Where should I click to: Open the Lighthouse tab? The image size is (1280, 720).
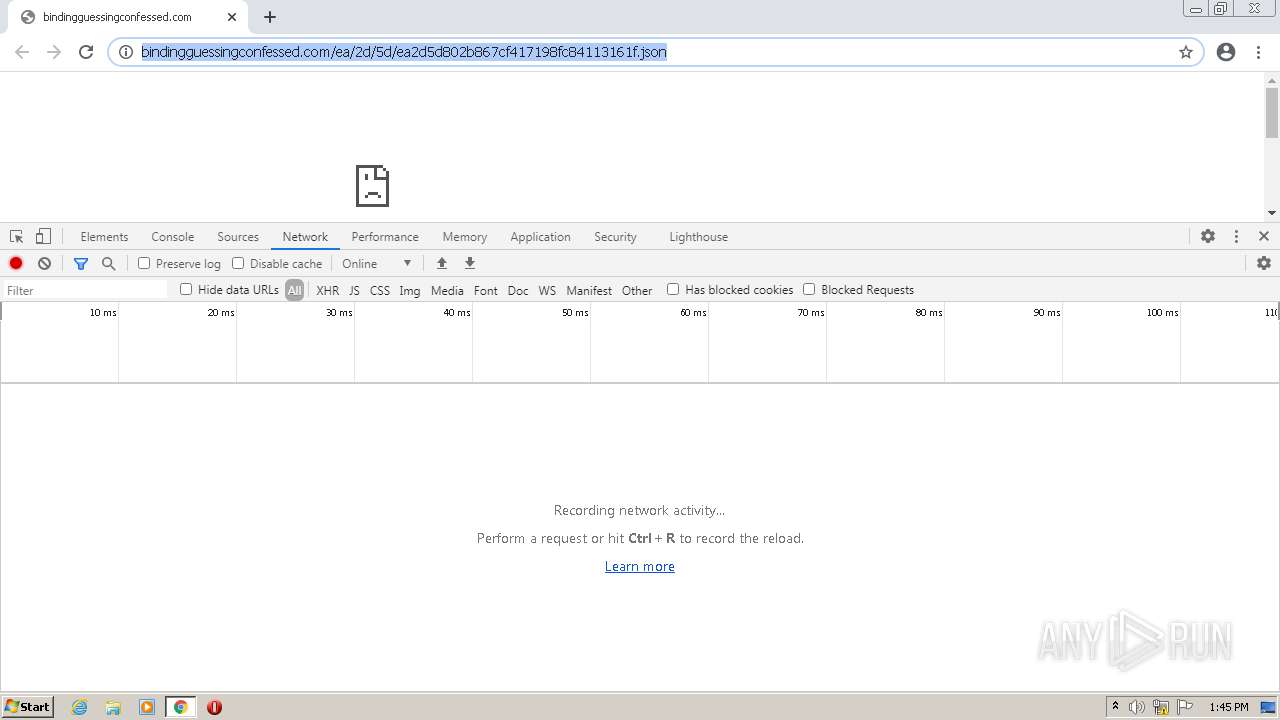pos(698,237)
